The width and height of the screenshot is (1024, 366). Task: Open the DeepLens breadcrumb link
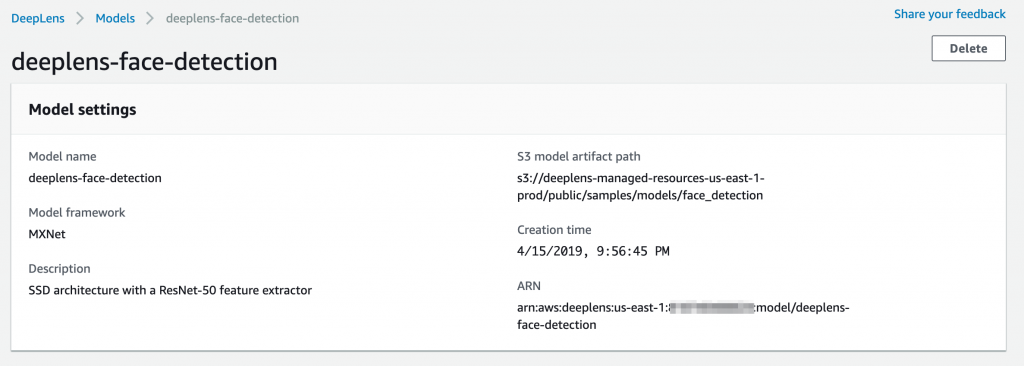(38, 18)
